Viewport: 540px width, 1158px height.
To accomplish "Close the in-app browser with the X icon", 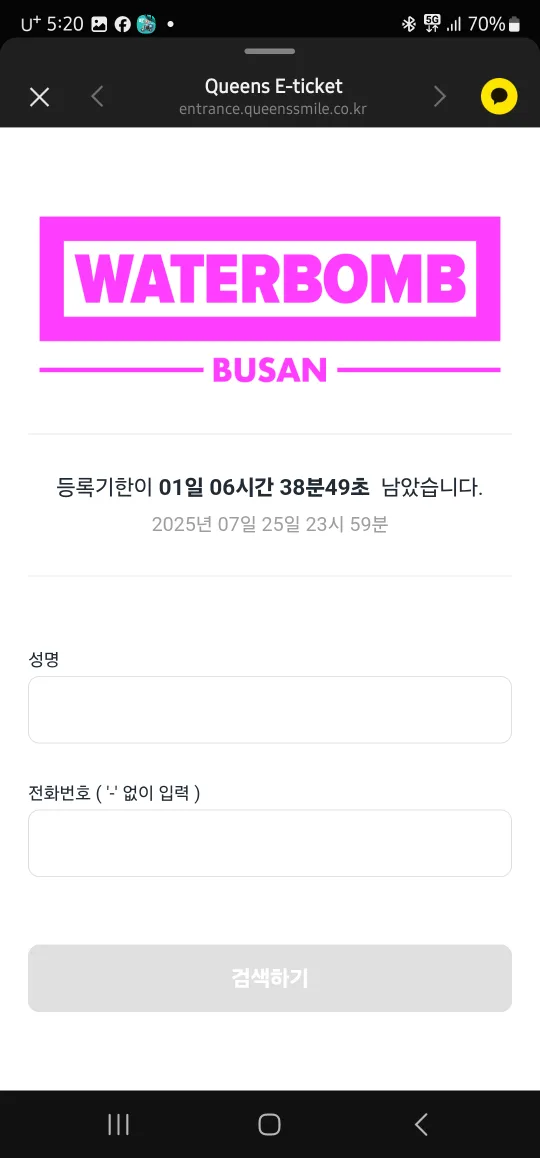I will coord(39,97).
